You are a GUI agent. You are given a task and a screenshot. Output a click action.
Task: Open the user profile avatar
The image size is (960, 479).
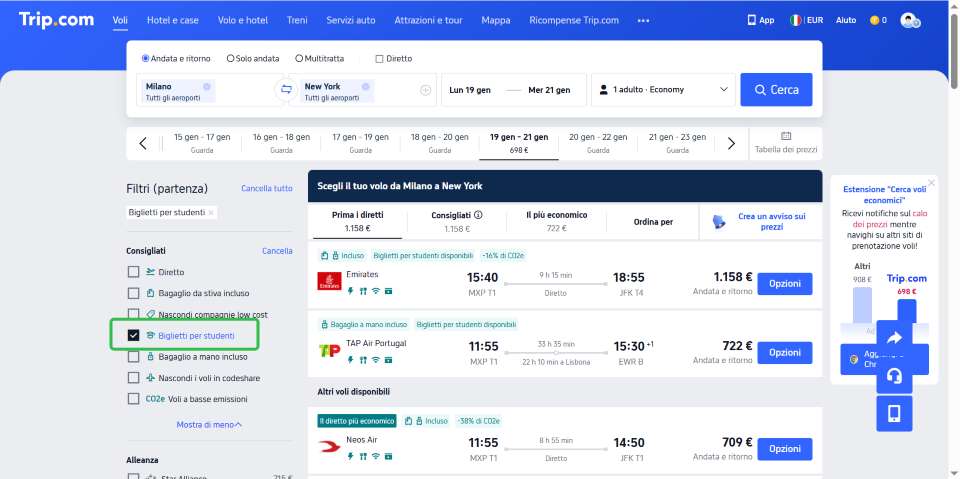click(910, 20)
